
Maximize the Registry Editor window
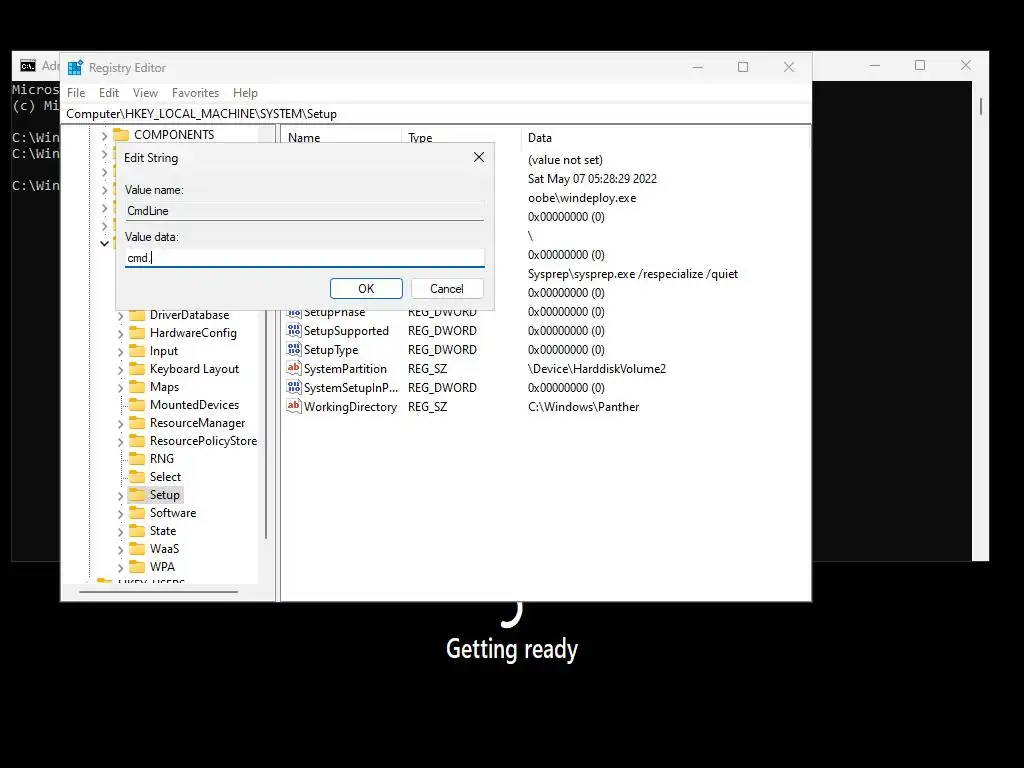[743, 67]
